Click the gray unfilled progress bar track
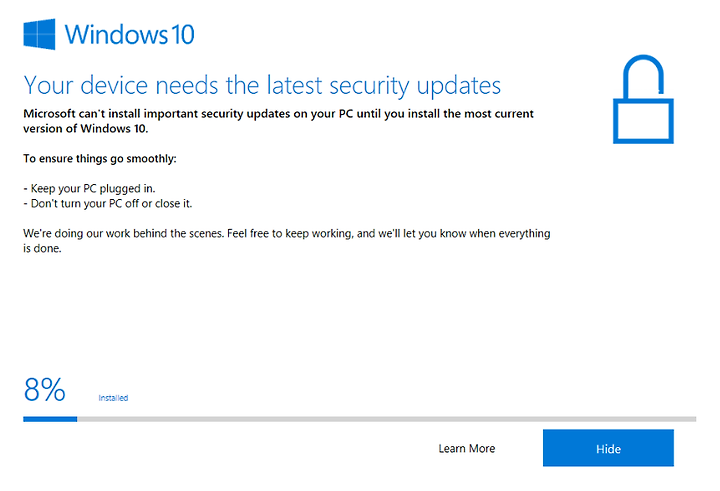The height and width of the screenshot is (491, 720). [387, 419]
